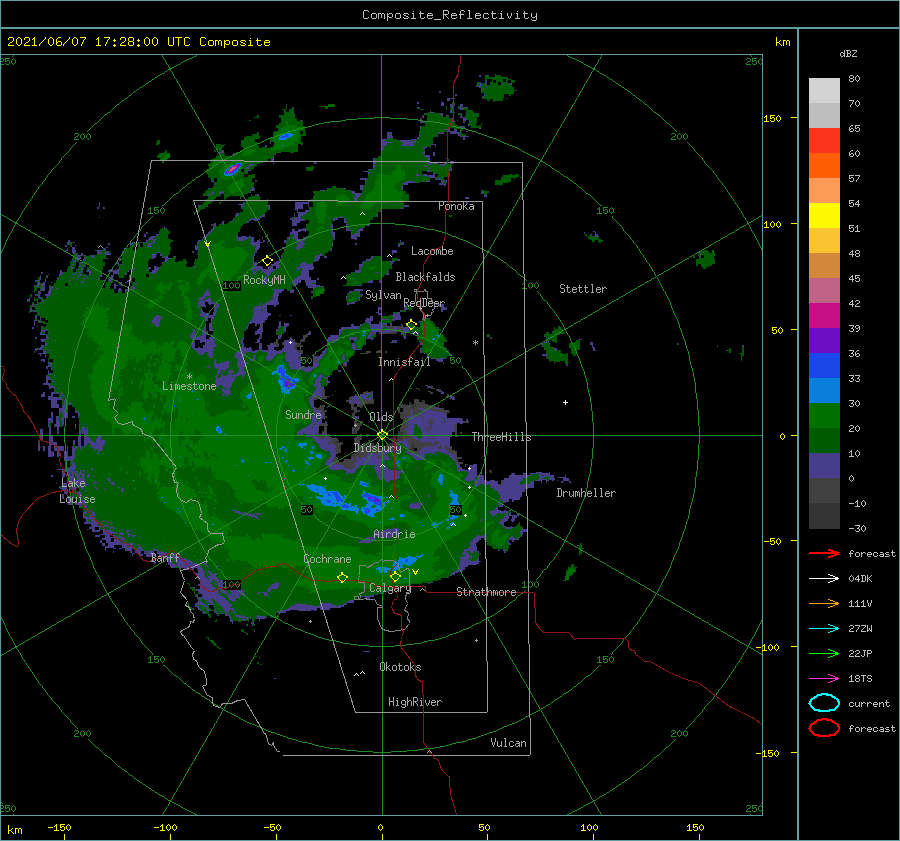Click the red forecast ellipse legend icon
Image resolution: width=900 pixels, height=841 pixels.
tap(824, 728)
